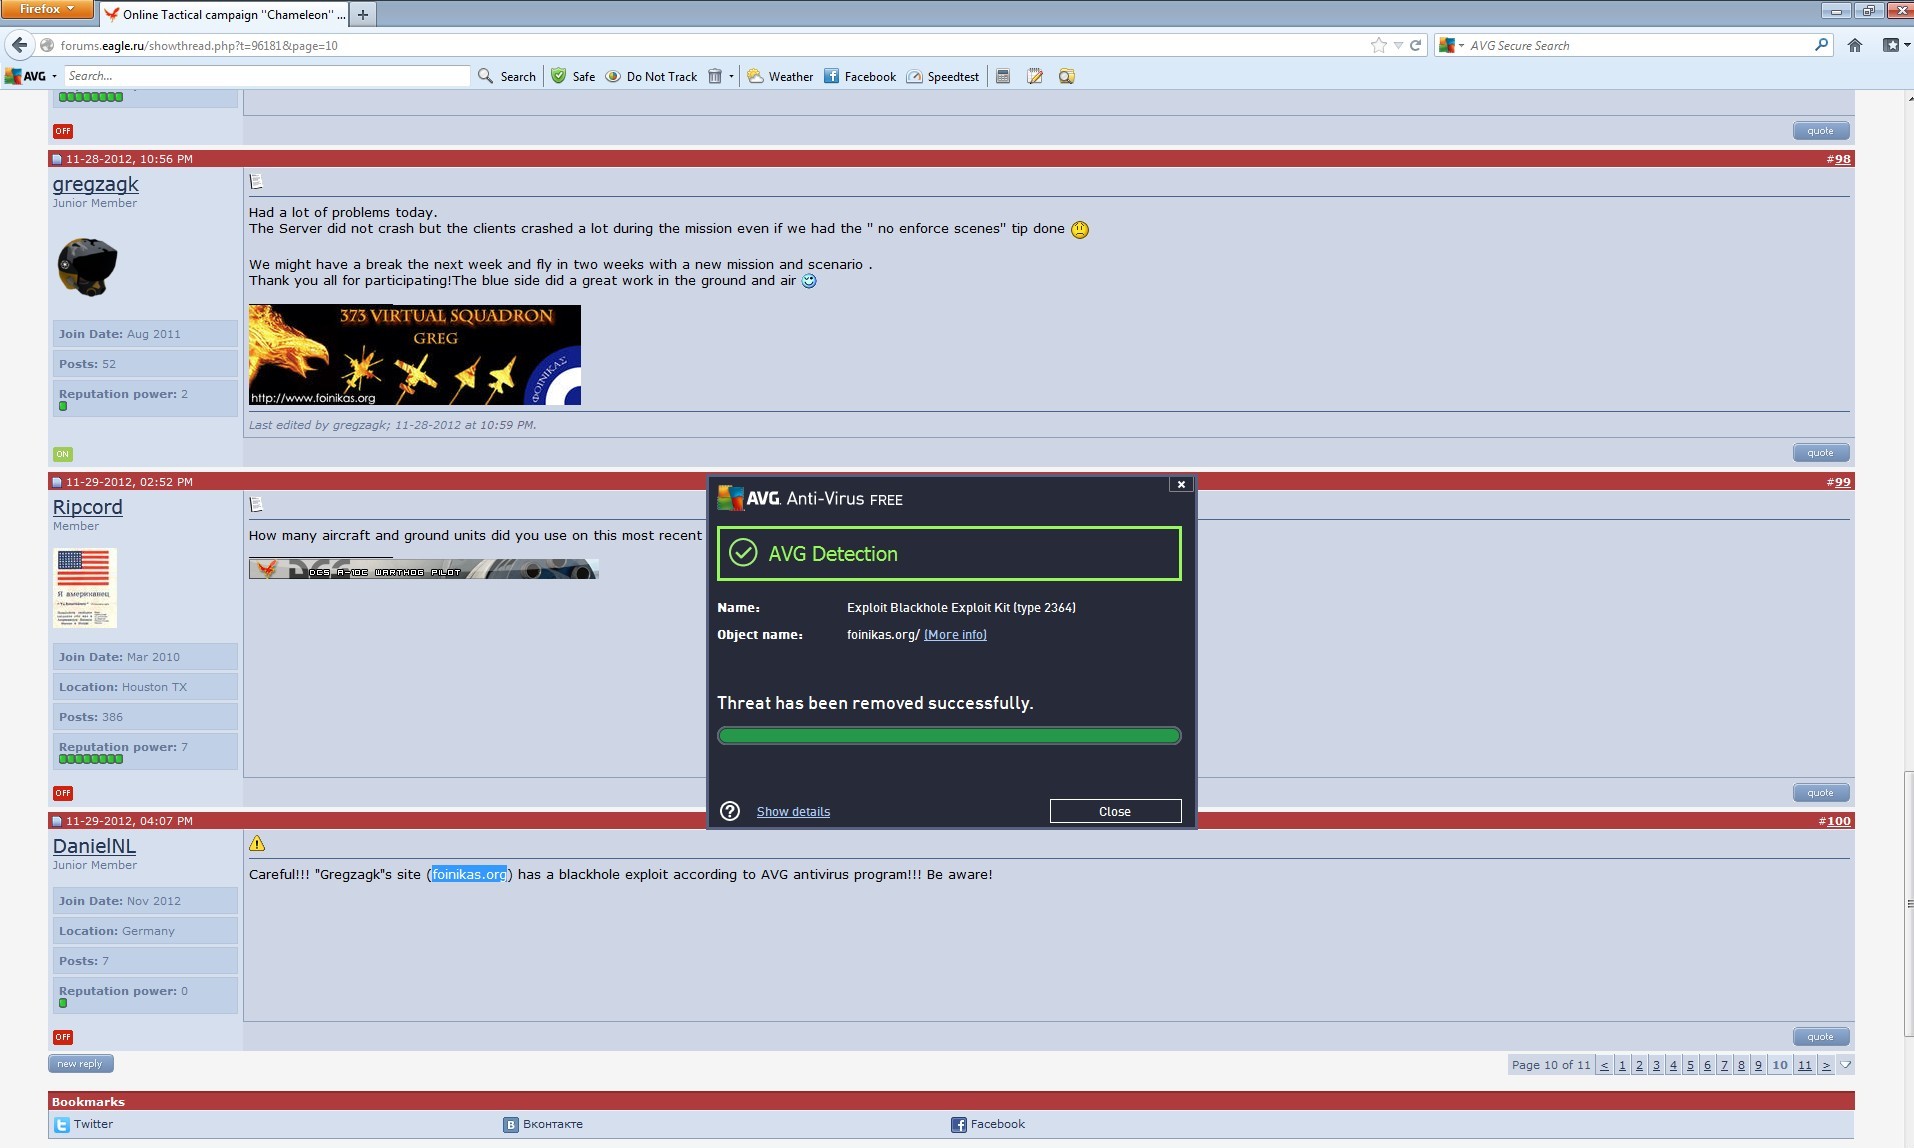Image resolution: width=1914 pixels, height=1148 pixels.
Task: Open Show details in AVG dialog
Action: 793,811
